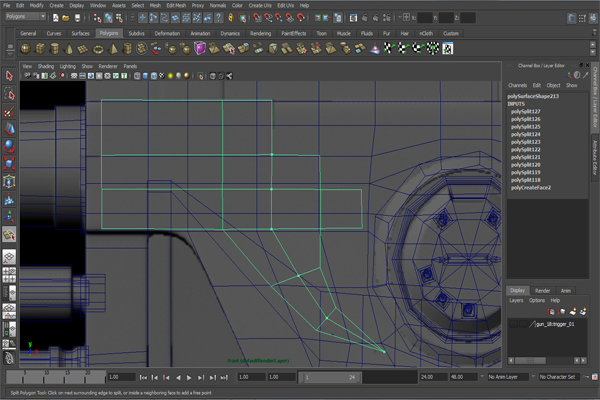Switch to the Animation shelf tab
This screenshot has width=600, height=400.
pyautogui.click(x=200, y=33)
